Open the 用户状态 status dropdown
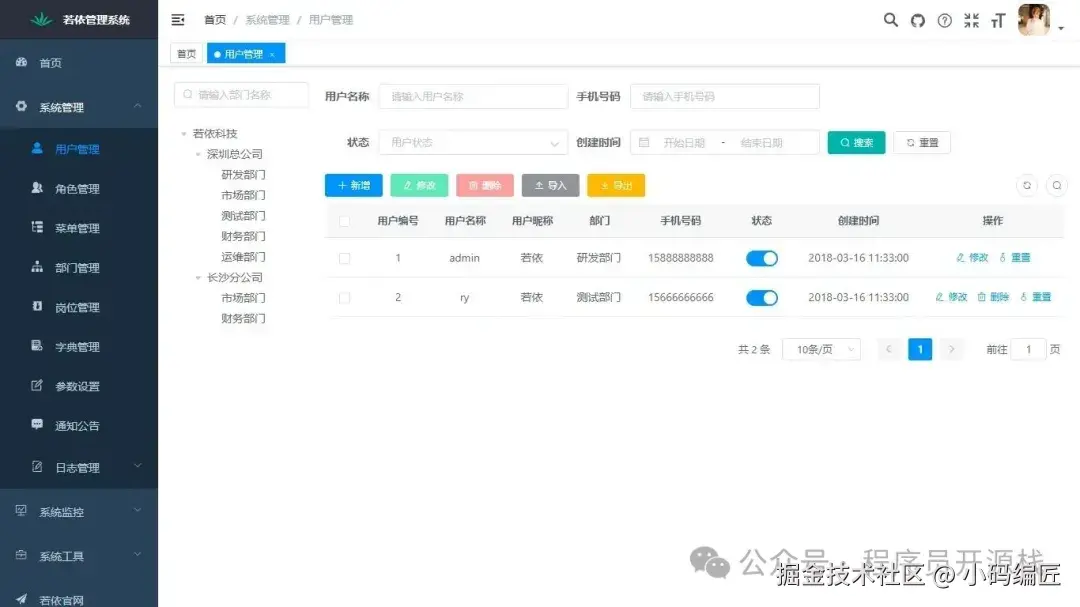1080x607 pixels. point(473,143)
